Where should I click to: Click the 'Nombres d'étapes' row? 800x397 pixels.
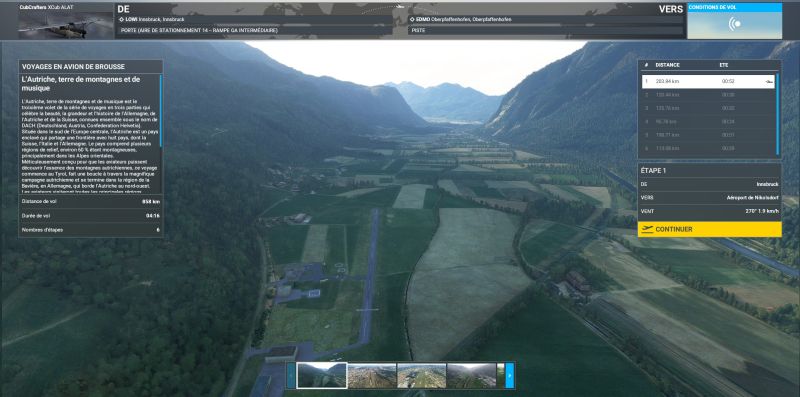click(x=91, y=230)
